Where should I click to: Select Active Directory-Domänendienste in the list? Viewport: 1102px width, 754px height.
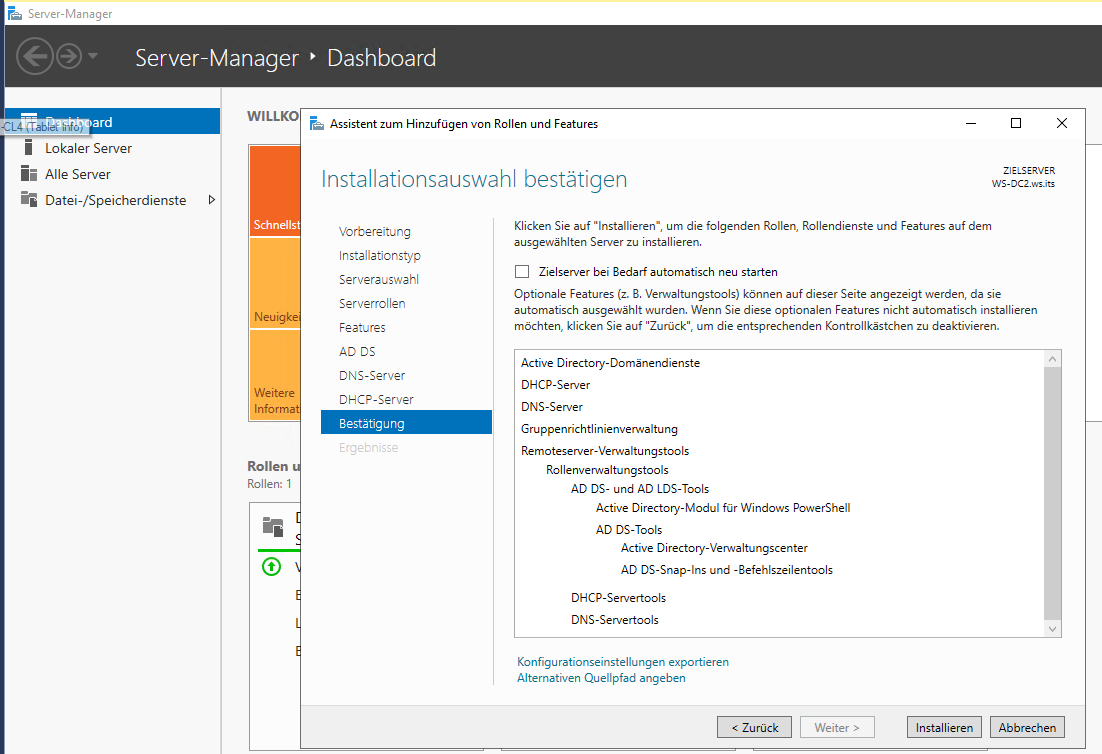click(x=610, y=363)
